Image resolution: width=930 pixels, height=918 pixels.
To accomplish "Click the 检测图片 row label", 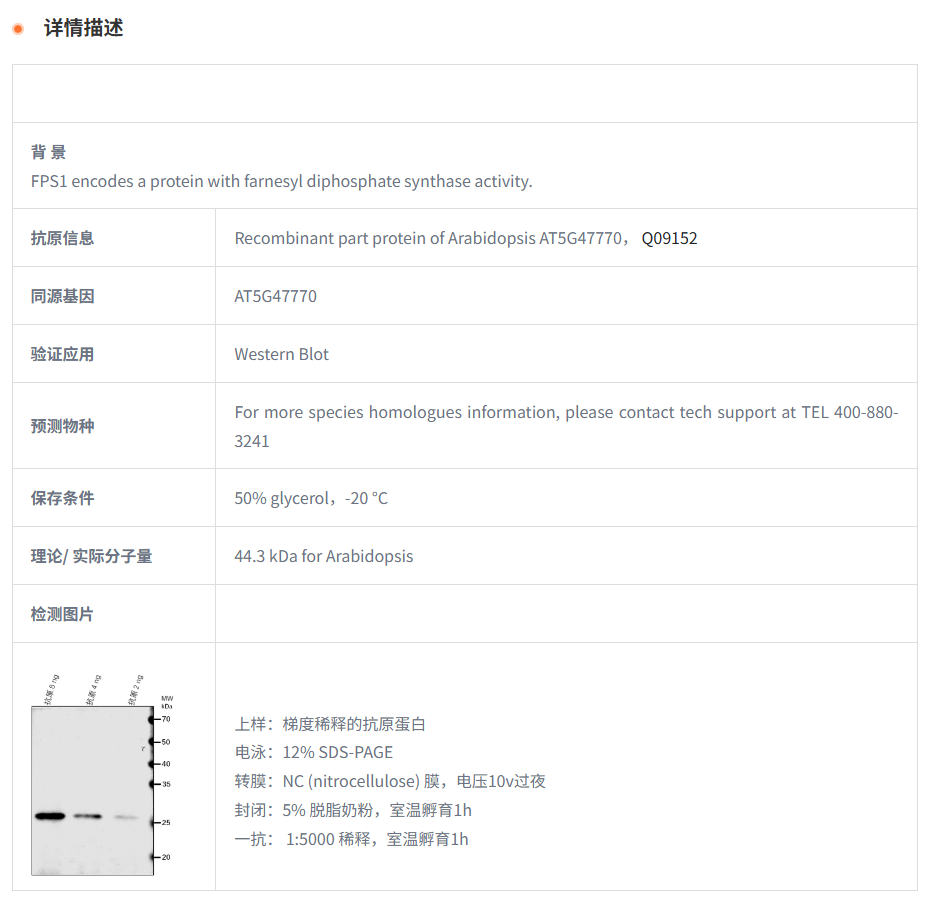I will [x=62, y=614].
